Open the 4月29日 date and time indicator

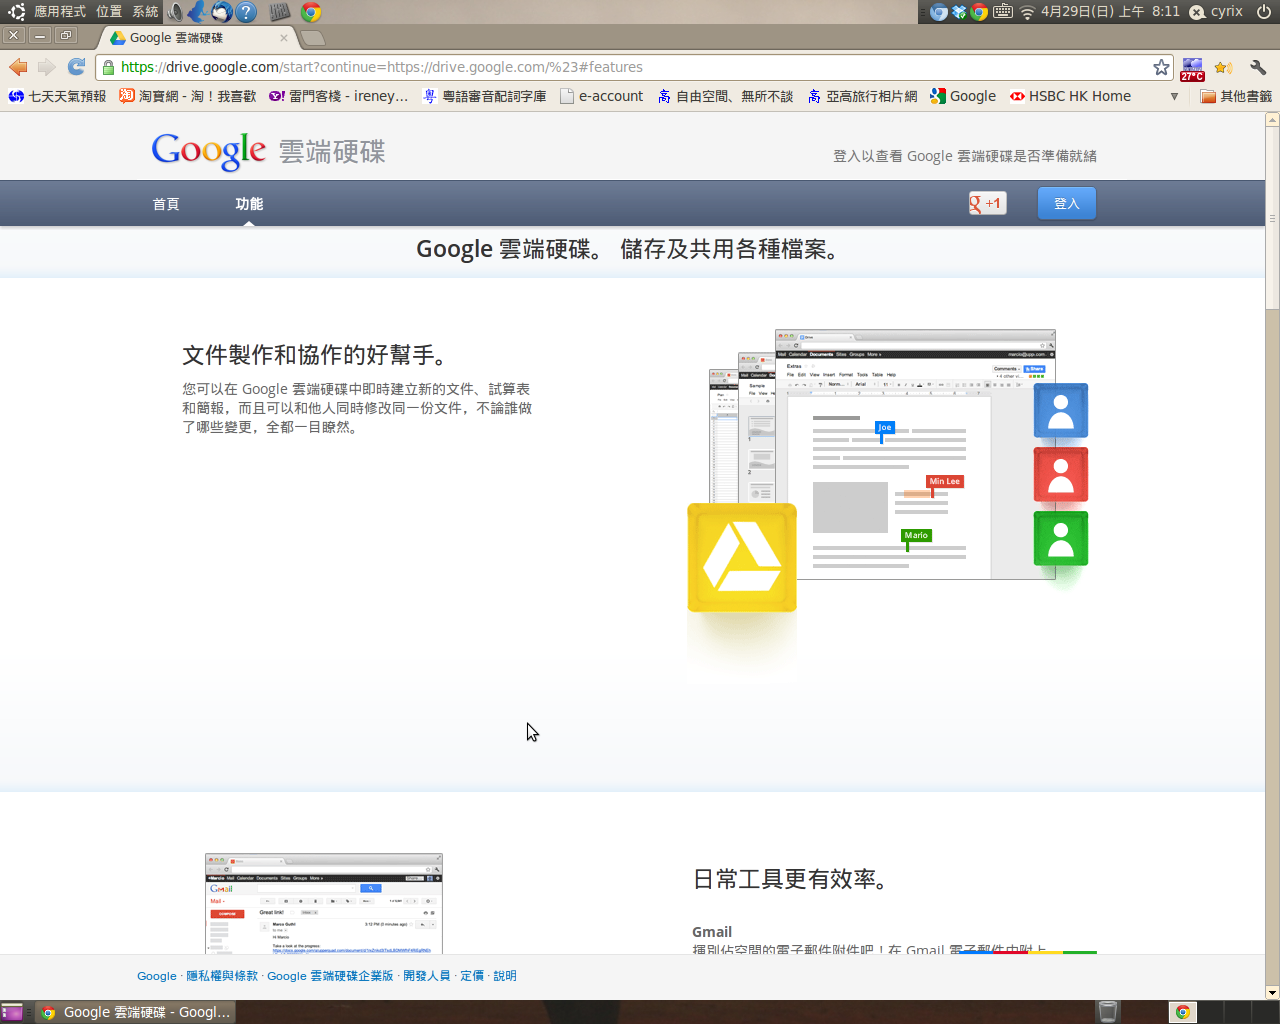[x=1110, y=12]
